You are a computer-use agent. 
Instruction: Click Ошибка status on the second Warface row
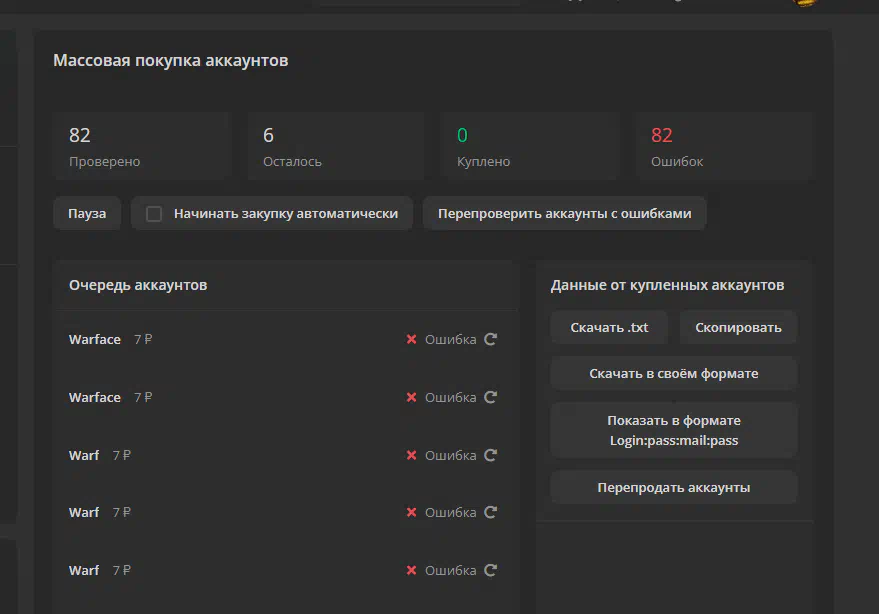point(451,397)
